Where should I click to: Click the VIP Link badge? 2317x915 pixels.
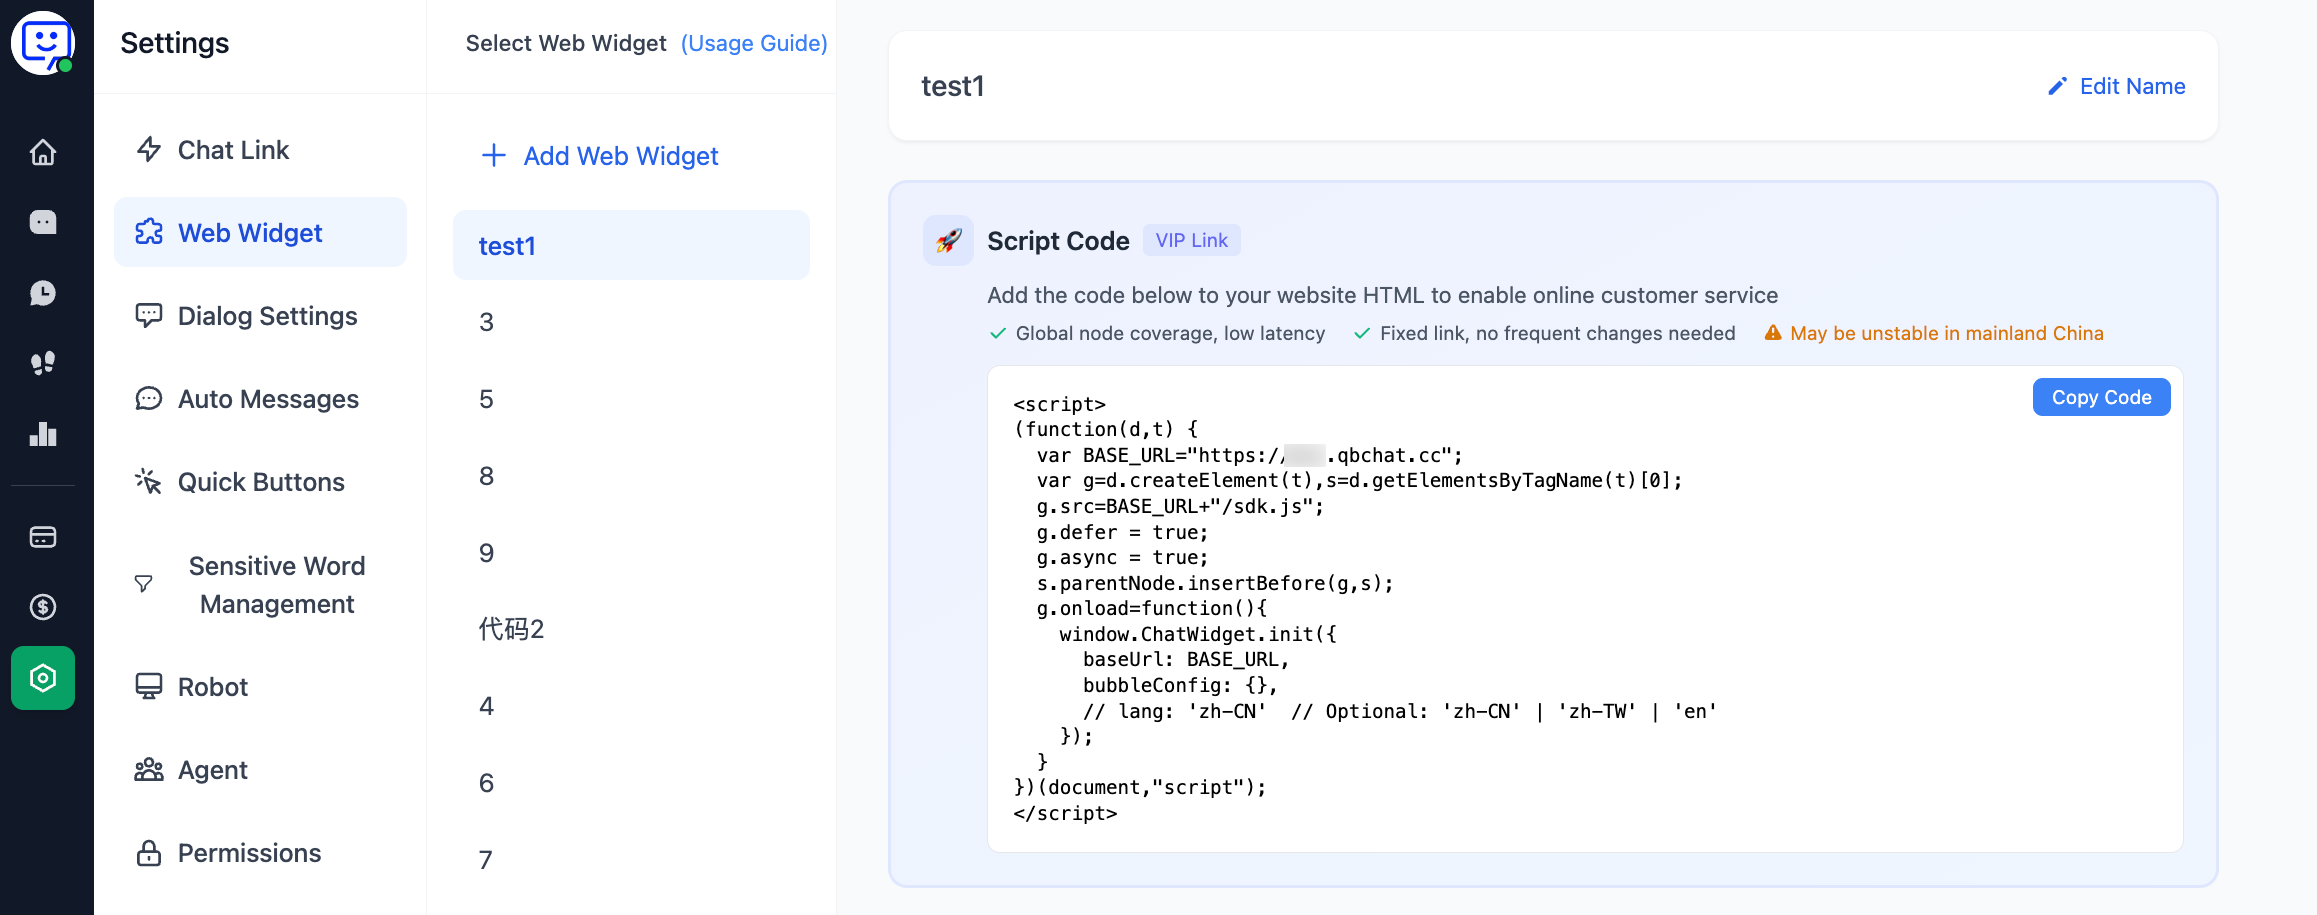click(1191, 240)
